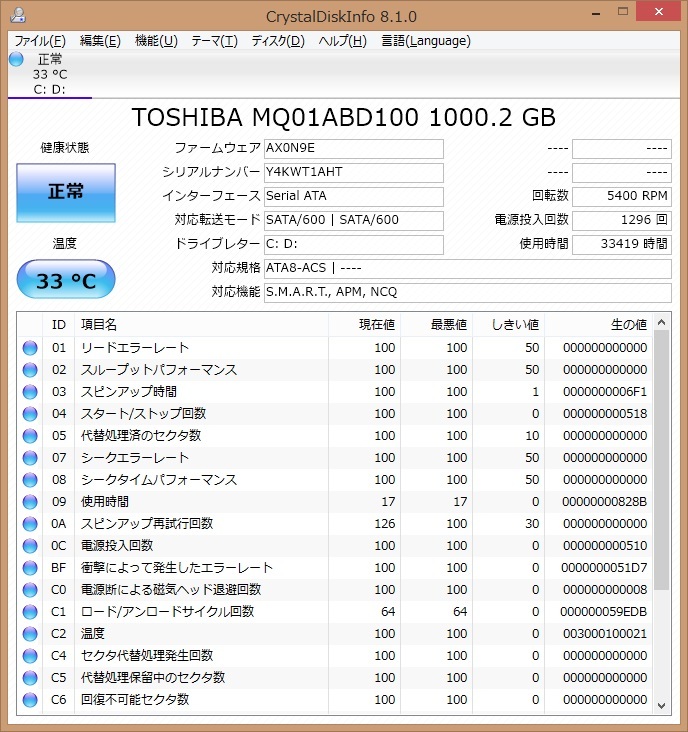Maximize the CrystalDiskInfo window
Screen dimensions: 688x732
pyautogui.click(x=623, y=13)
